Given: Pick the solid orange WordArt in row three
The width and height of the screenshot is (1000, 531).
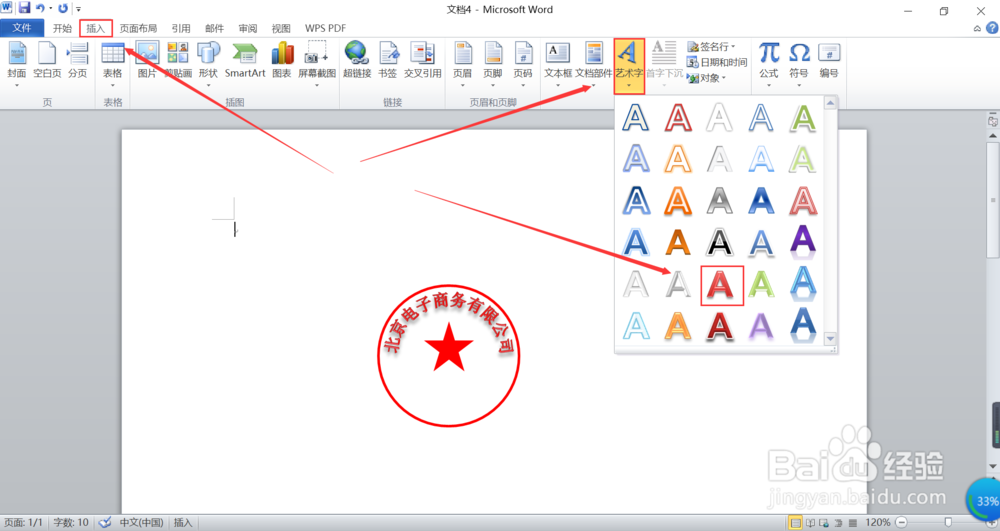Looking at the screenshot, I should (x=677, y=201).
